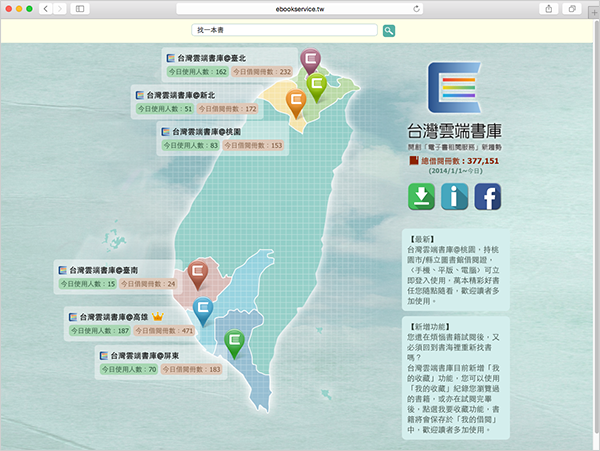Click Taipei's 今日借閱冊數：232 badge
This screenshot has height=451, width=600.
tap(262, 72)
